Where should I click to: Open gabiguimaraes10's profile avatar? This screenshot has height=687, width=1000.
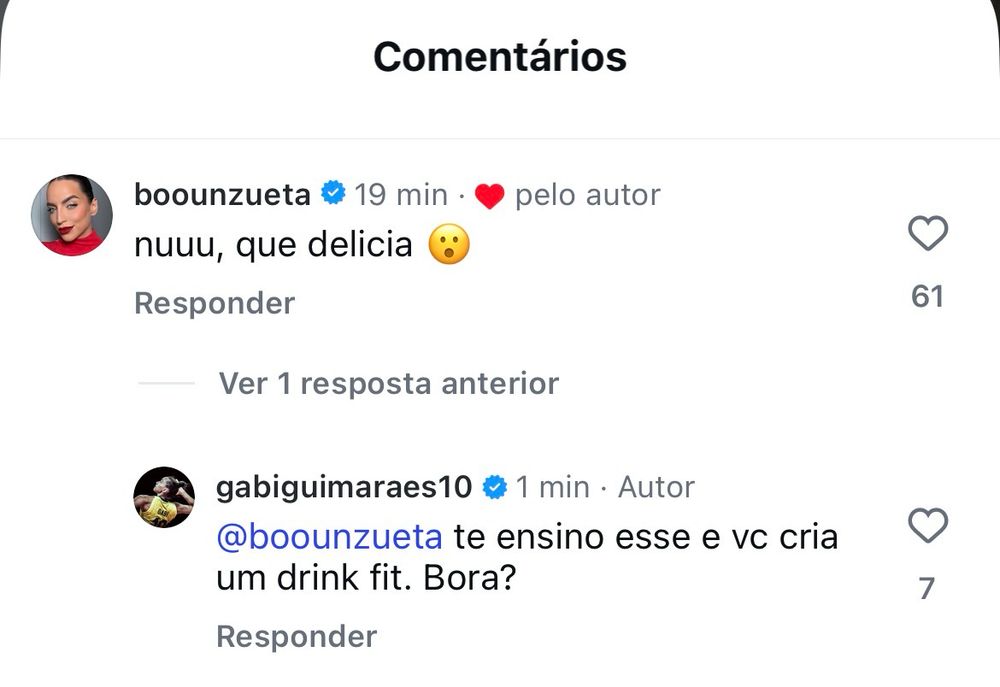164,497
